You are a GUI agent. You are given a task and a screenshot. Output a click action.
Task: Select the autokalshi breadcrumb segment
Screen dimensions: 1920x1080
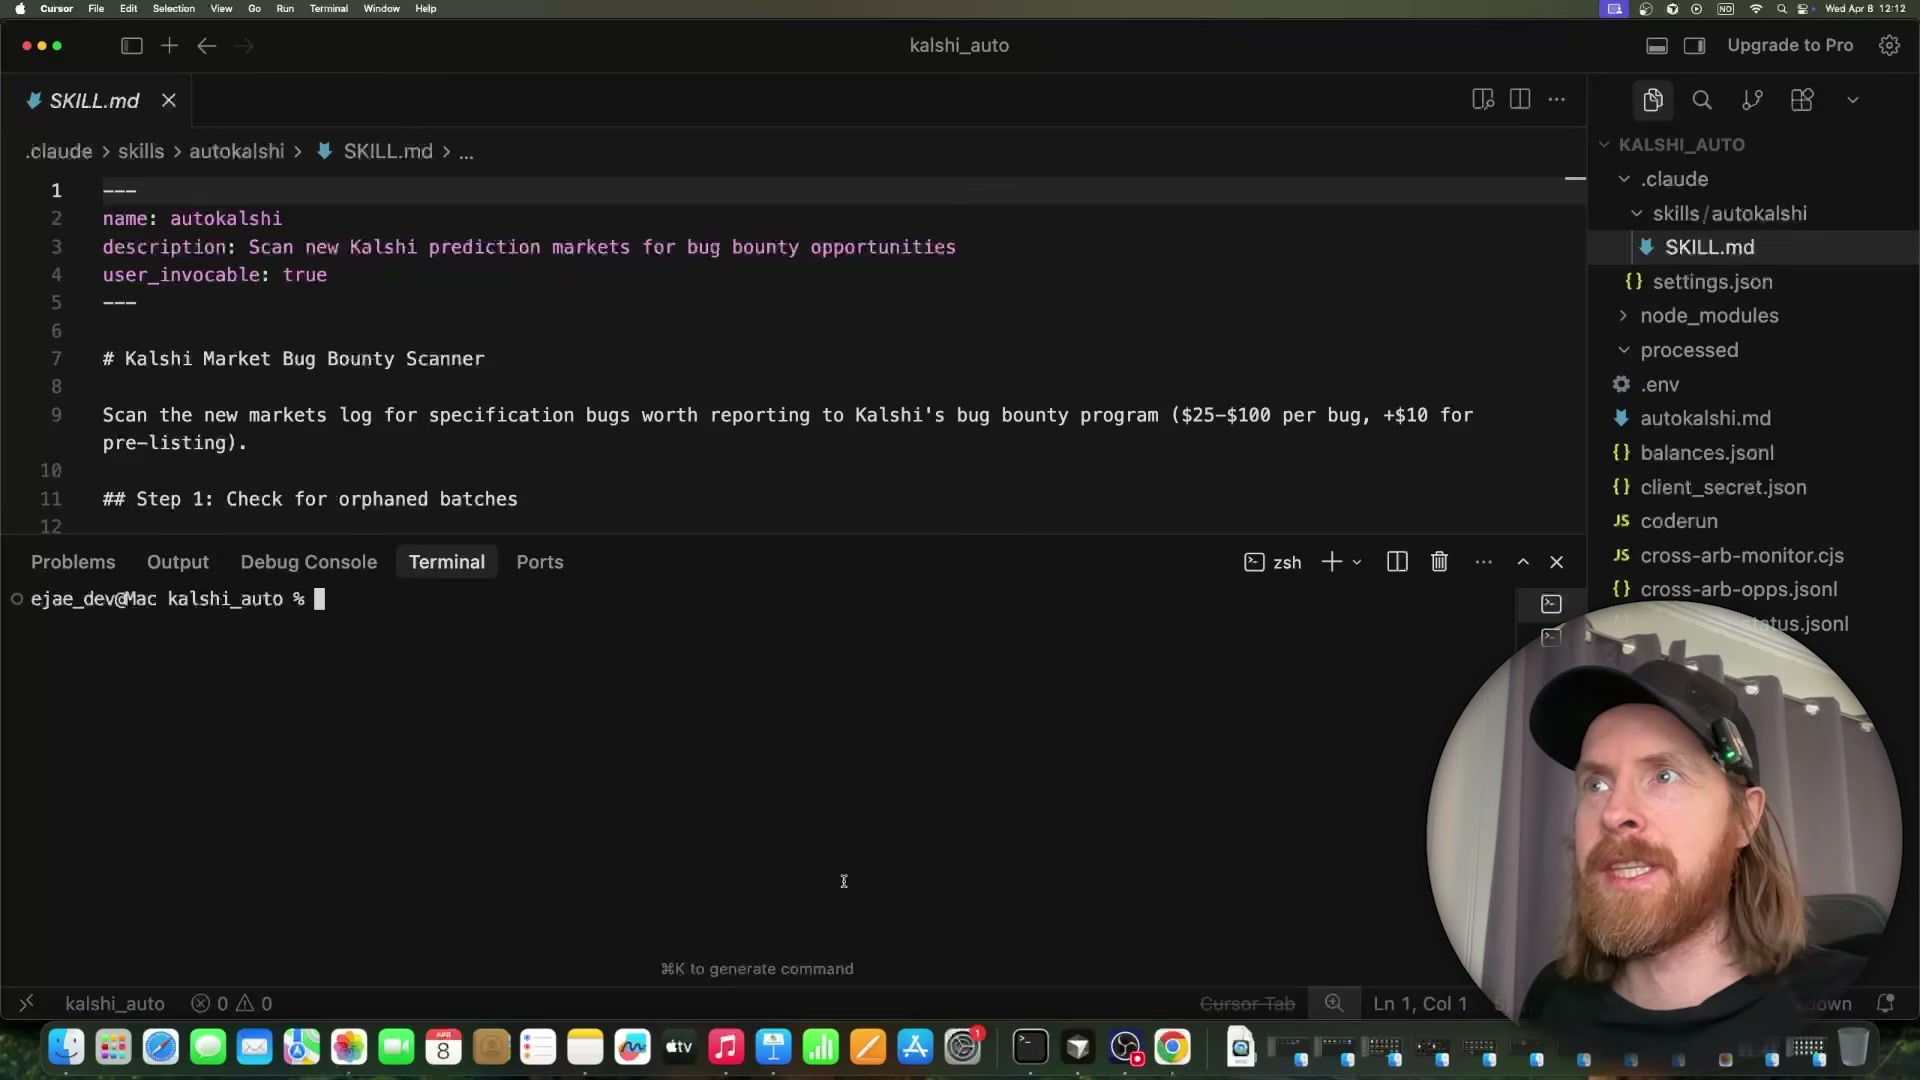(237, 152)
